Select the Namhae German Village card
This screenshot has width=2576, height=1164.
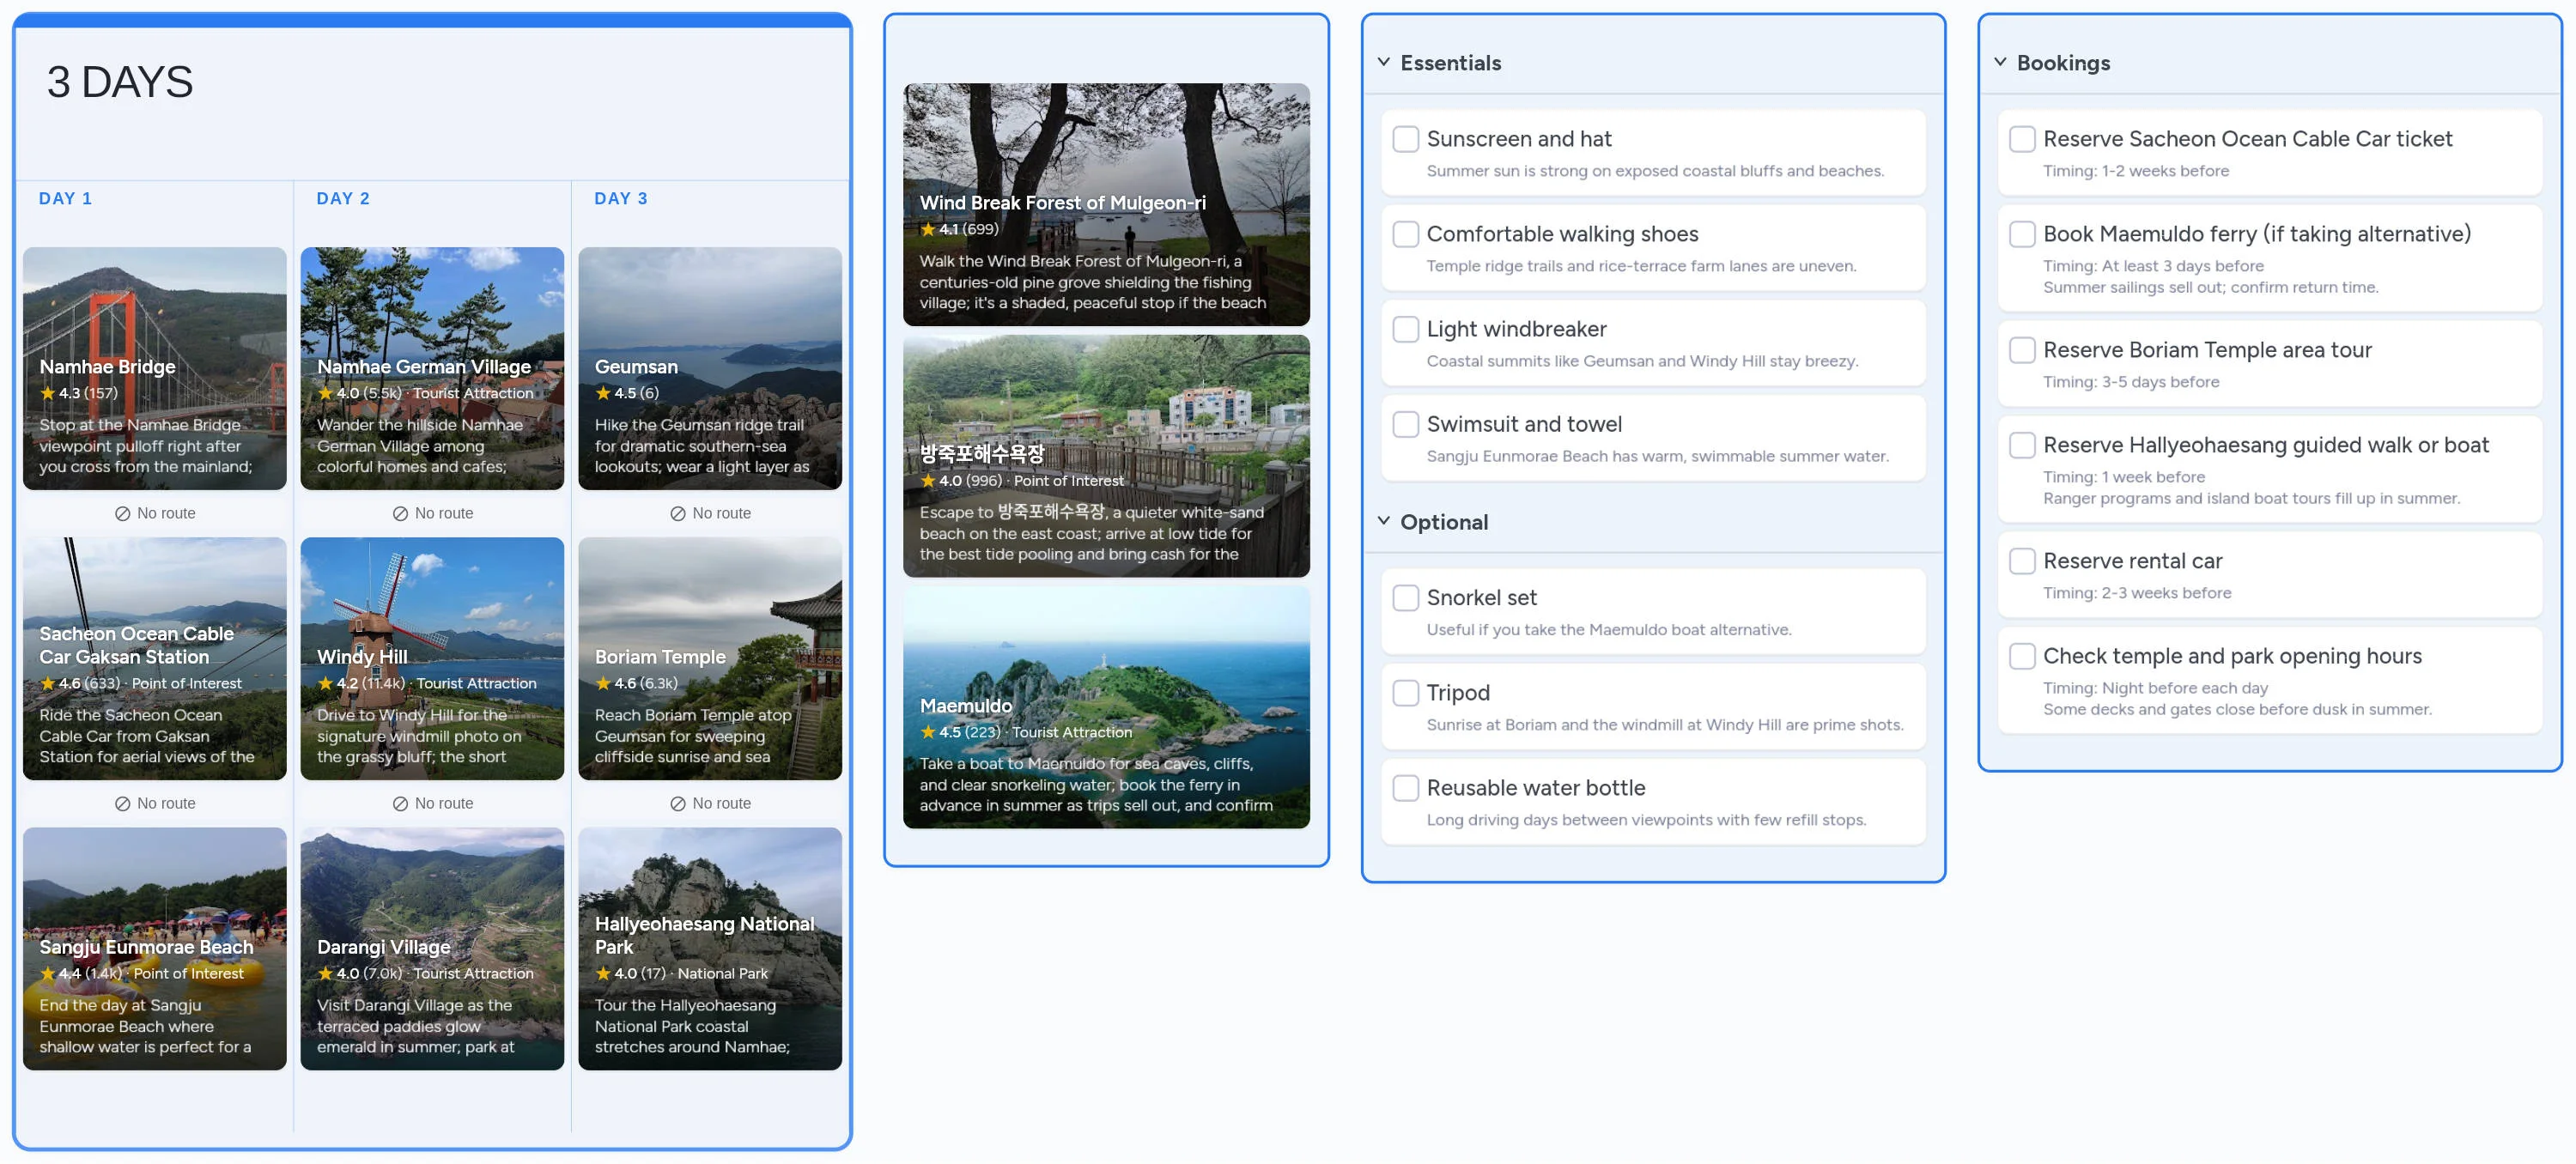click(432, 368)
